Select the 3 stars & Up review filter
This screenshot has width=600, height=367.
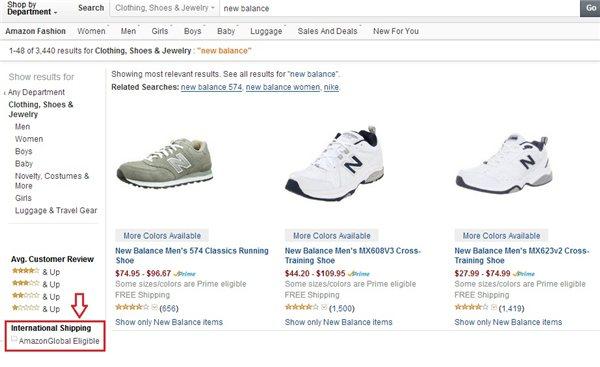click(36, 284)
